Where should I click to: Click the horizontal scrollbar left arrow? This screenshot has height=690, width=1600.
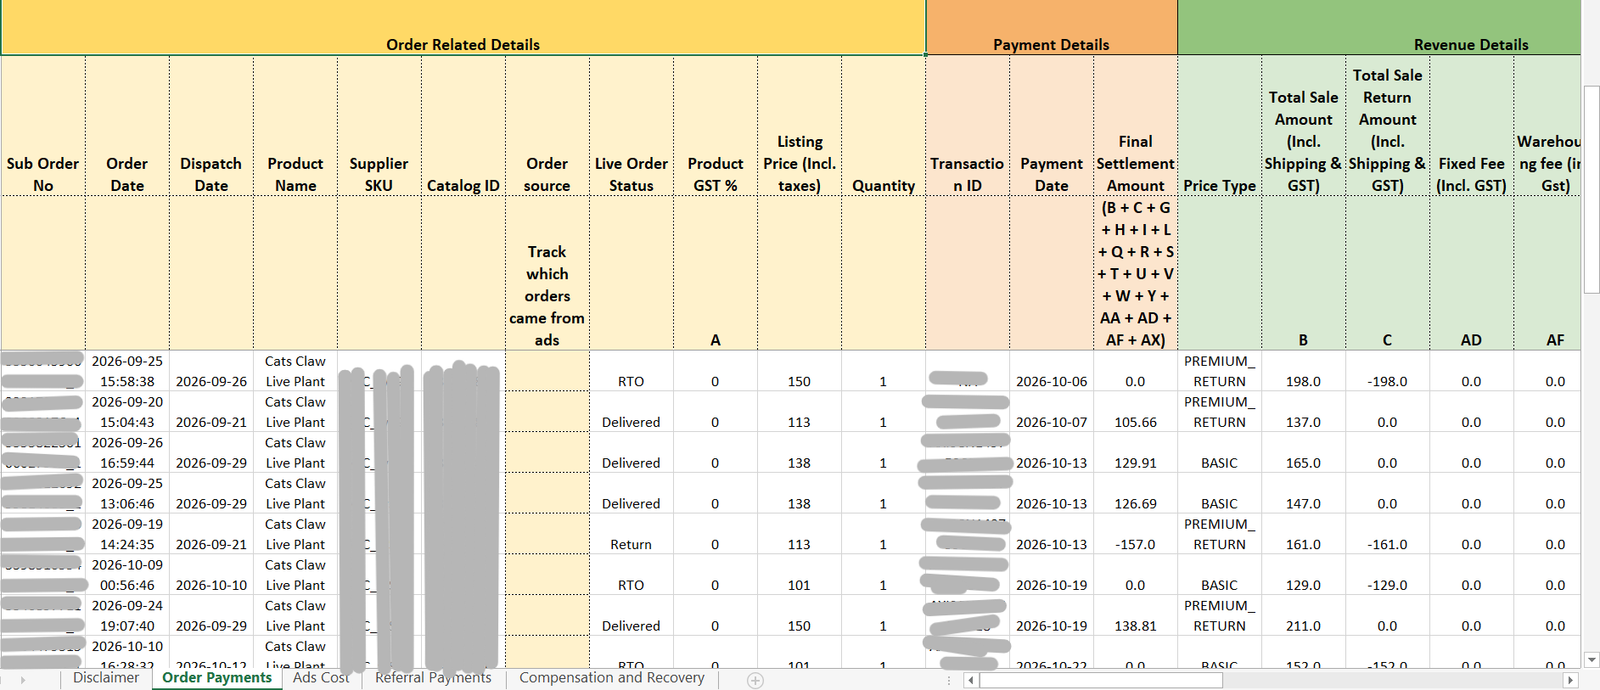click(970, 680)
